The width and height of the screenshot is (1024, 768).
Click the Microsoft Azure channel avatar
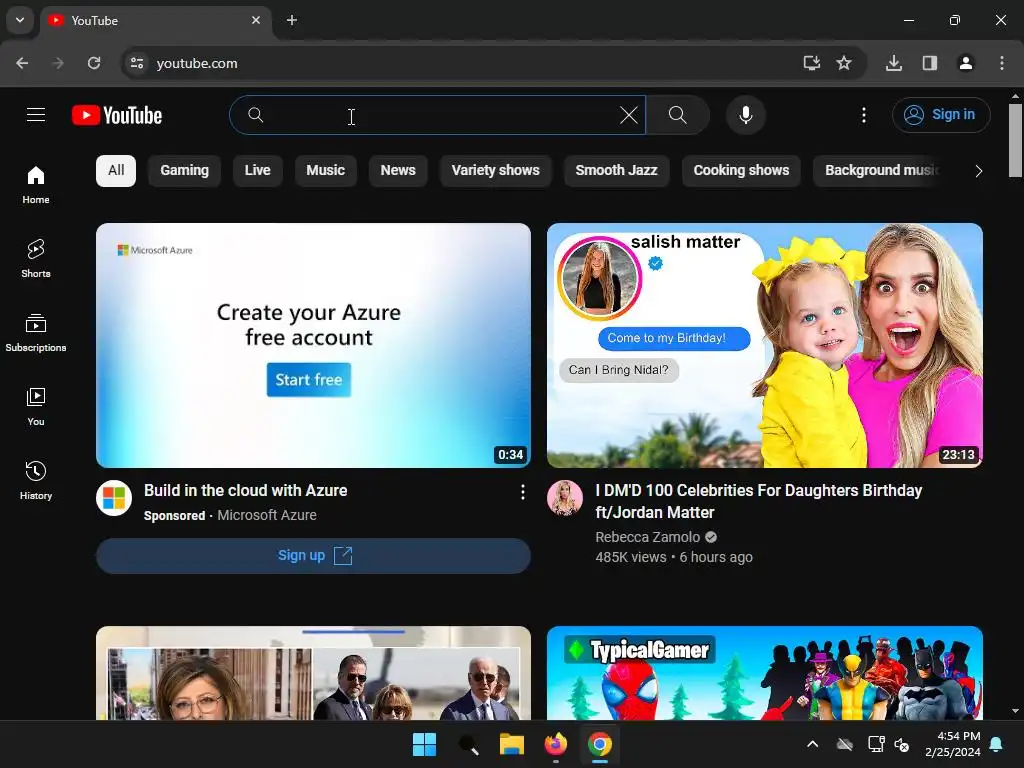click(x=114, y=498)
